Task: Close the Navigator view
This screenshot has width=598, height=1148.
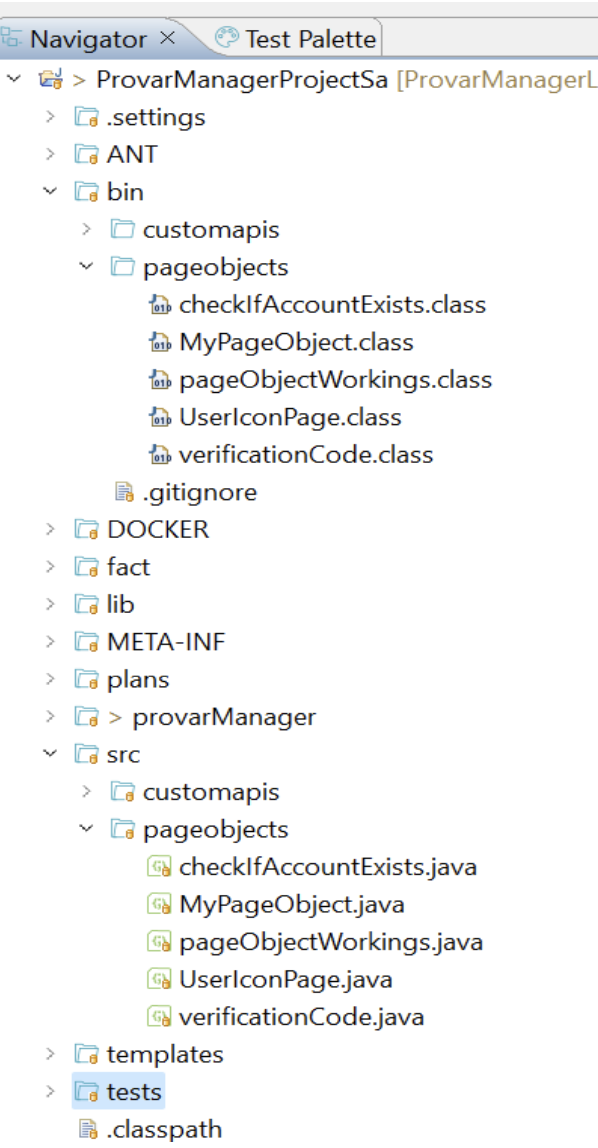Action: pyautogui.click(x=167, y=37)
